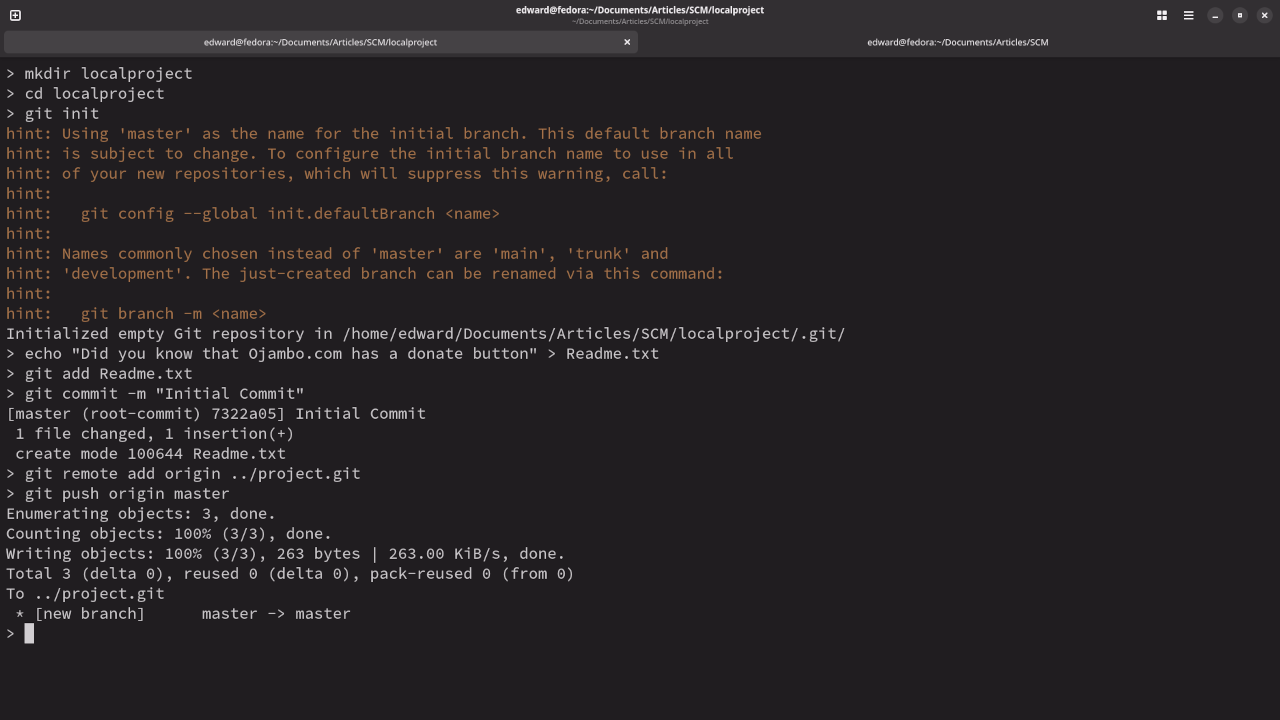Click the blinking cursor at the prompt
The image size is (1280, 720).
[x=29, y=632]
